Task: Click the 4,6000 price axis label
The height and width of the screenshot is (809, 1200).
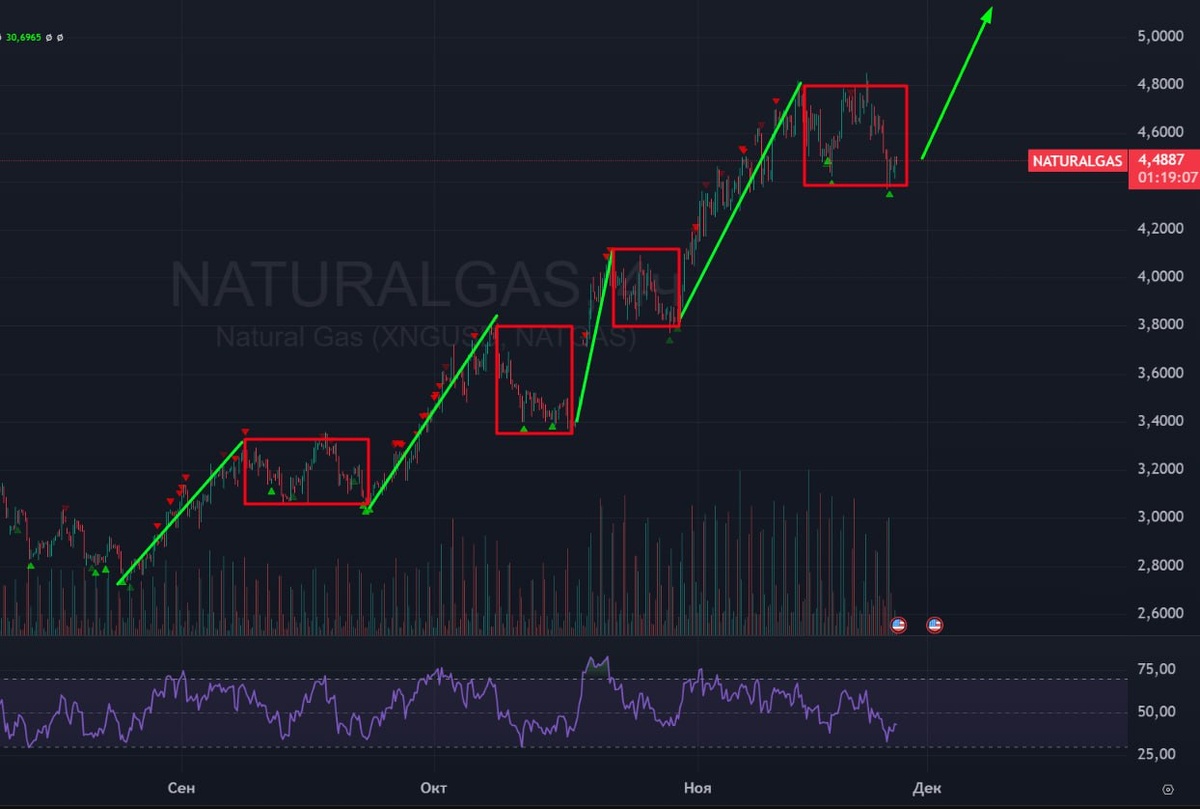Action: (1161, 132)
